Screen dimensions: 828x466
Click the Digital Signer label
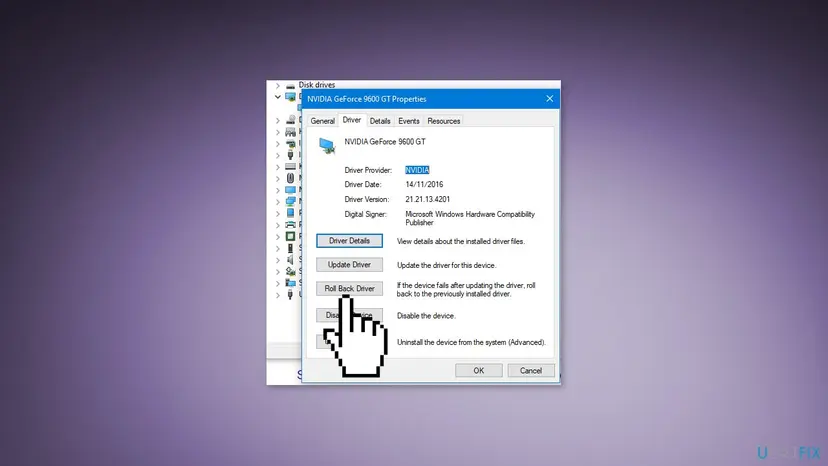pos(365,214)
